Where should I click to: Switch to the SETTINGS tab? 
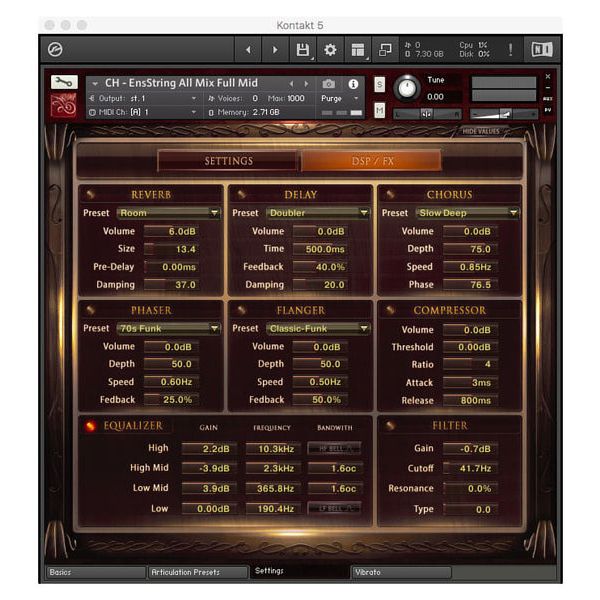coord(228,161)
